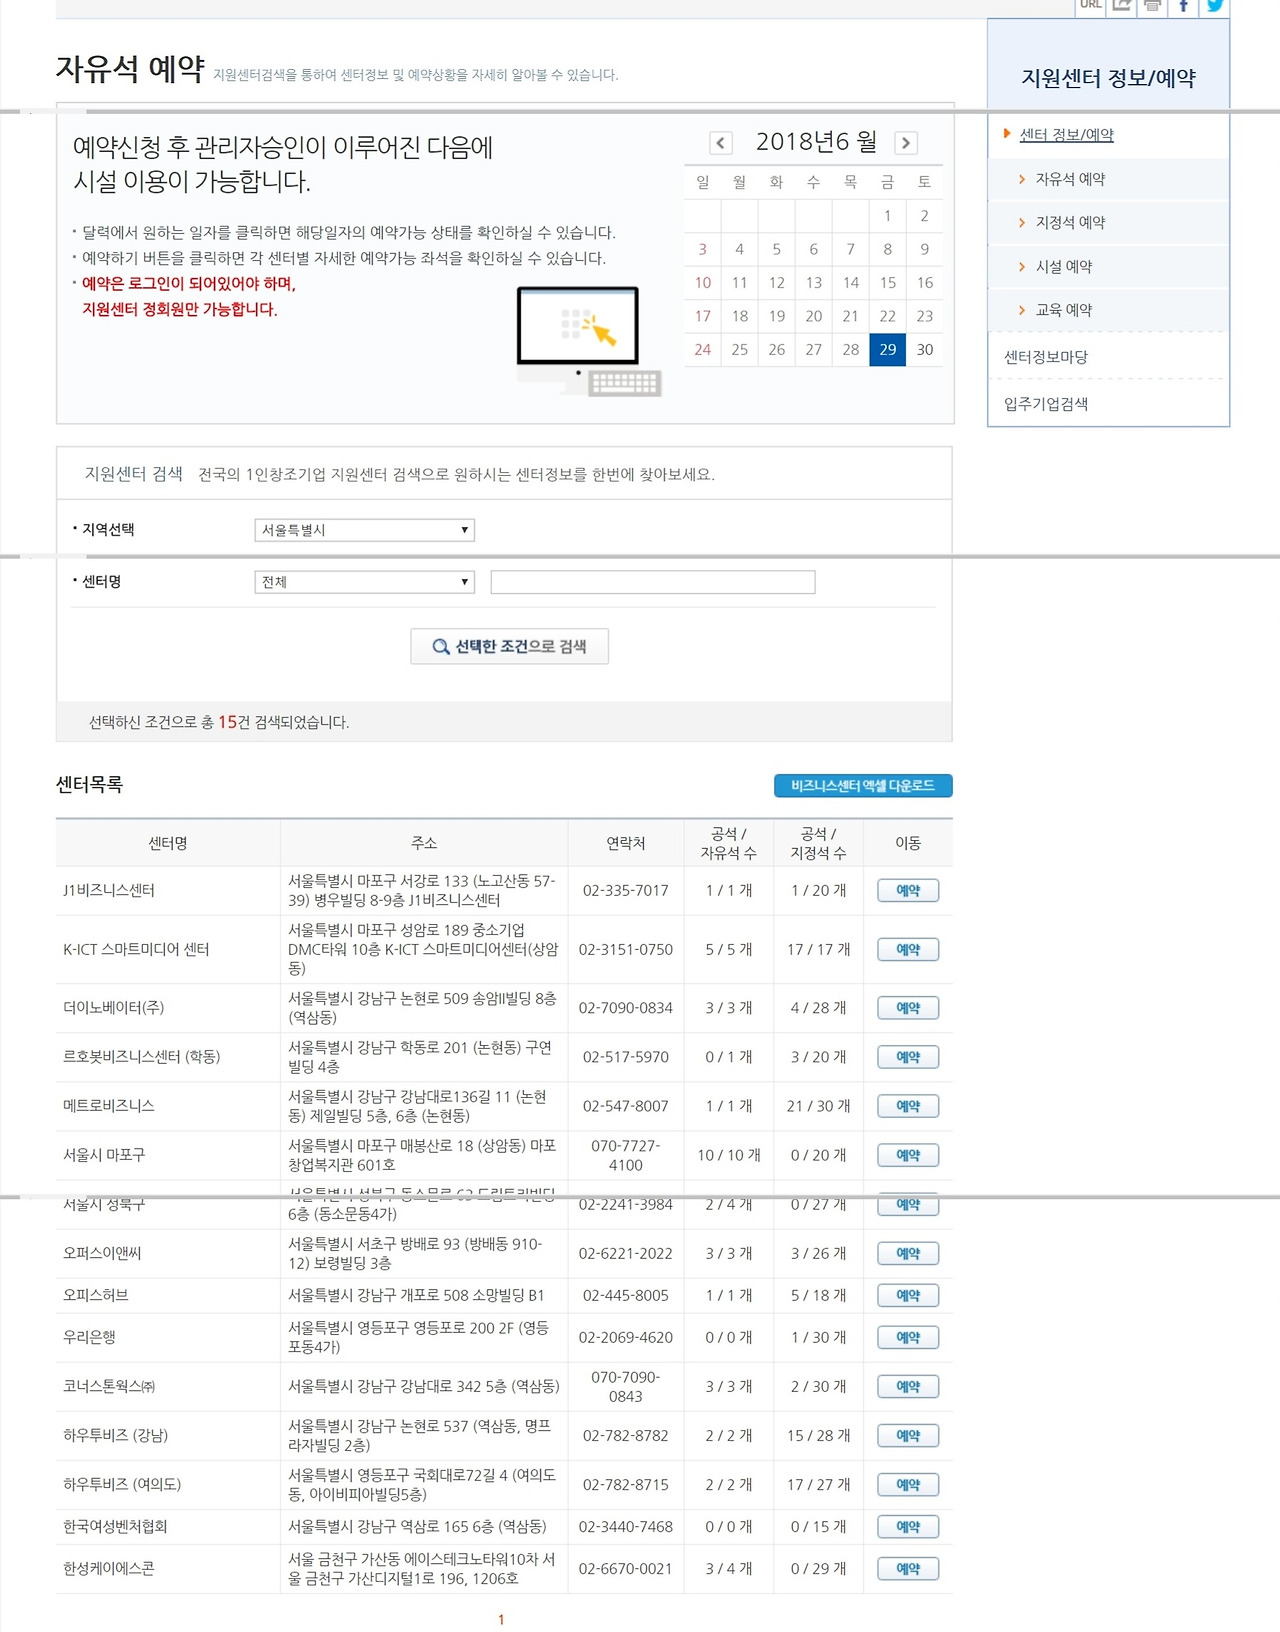
Task: Click 예약 for 우리은행
Action: tap(908, 1338)
